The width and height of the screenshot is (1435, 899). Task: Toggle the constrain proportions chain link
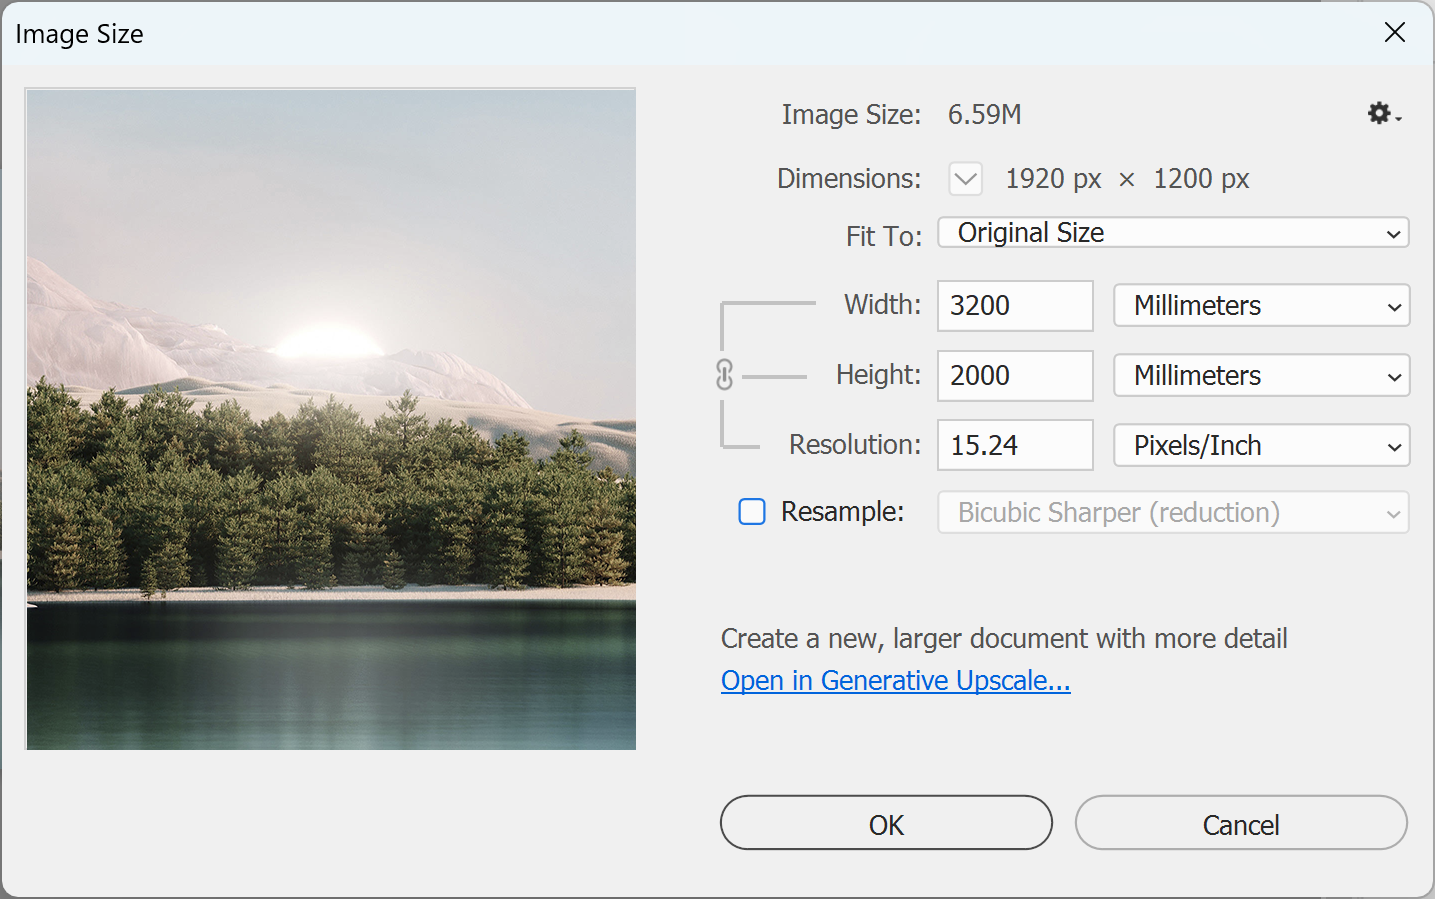[x=725, y=375]
